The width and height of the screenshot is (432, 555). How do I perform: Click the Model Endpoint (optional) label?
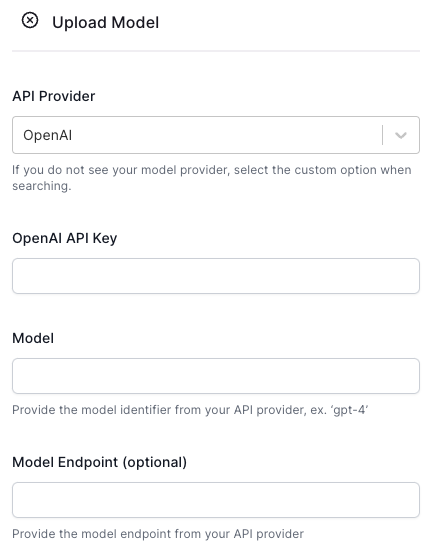(100, 462)
